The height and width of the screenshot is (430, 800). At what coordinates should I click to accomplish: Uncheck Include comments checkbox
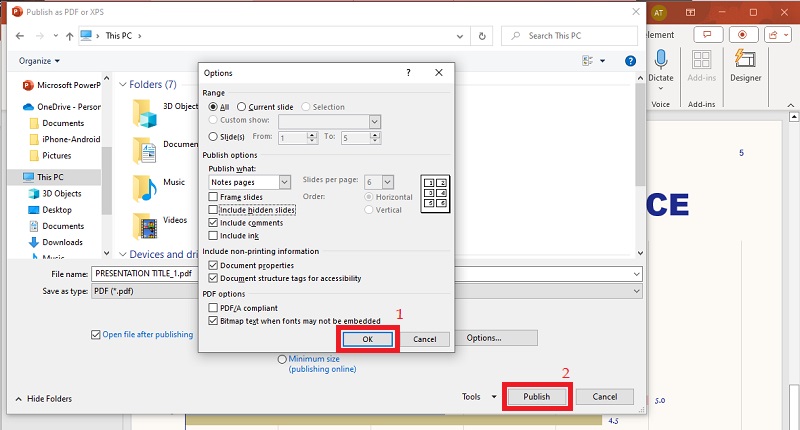click(213, 223)
